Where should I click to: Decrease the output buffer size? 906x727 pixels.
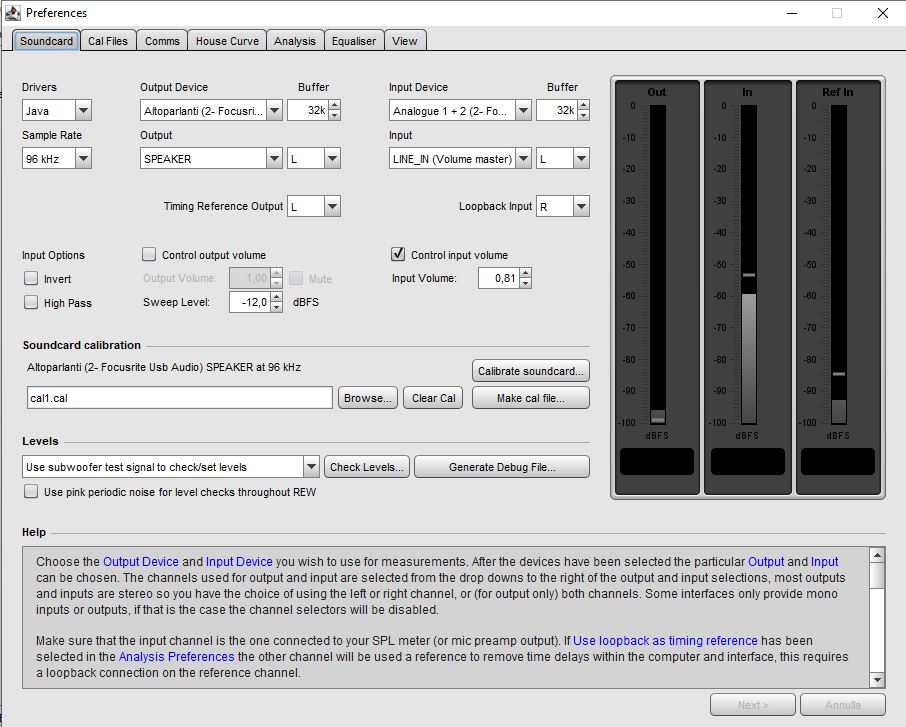[335, 116]
